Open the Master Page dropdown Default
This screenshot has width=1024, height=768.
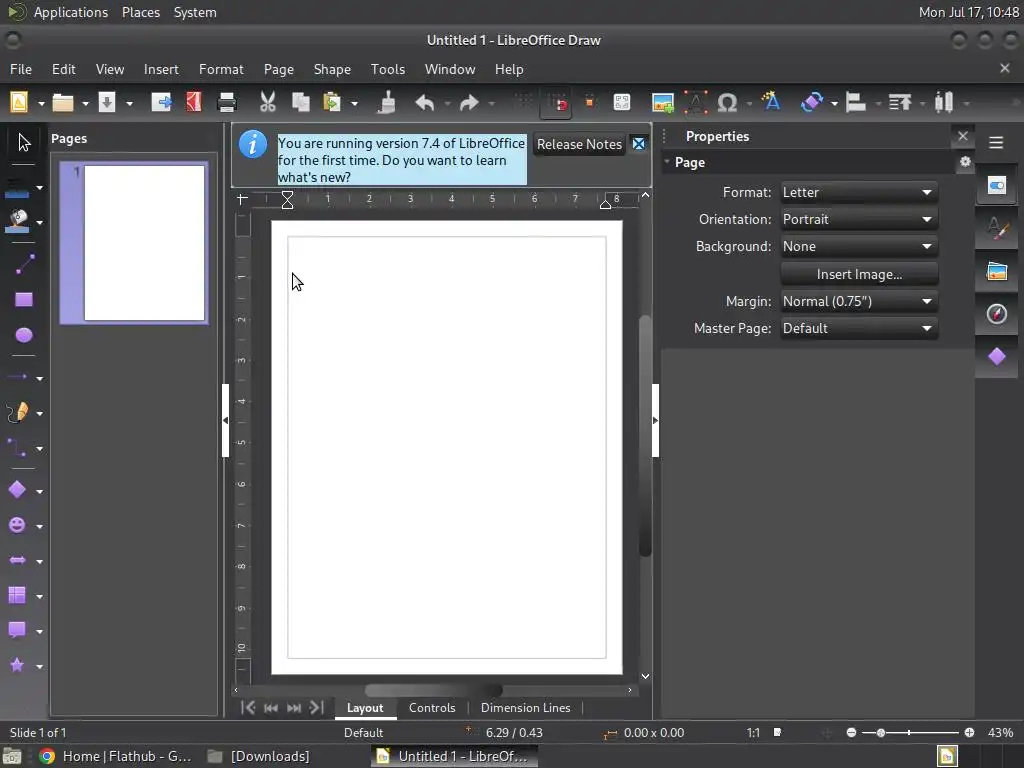click(859, 328)
